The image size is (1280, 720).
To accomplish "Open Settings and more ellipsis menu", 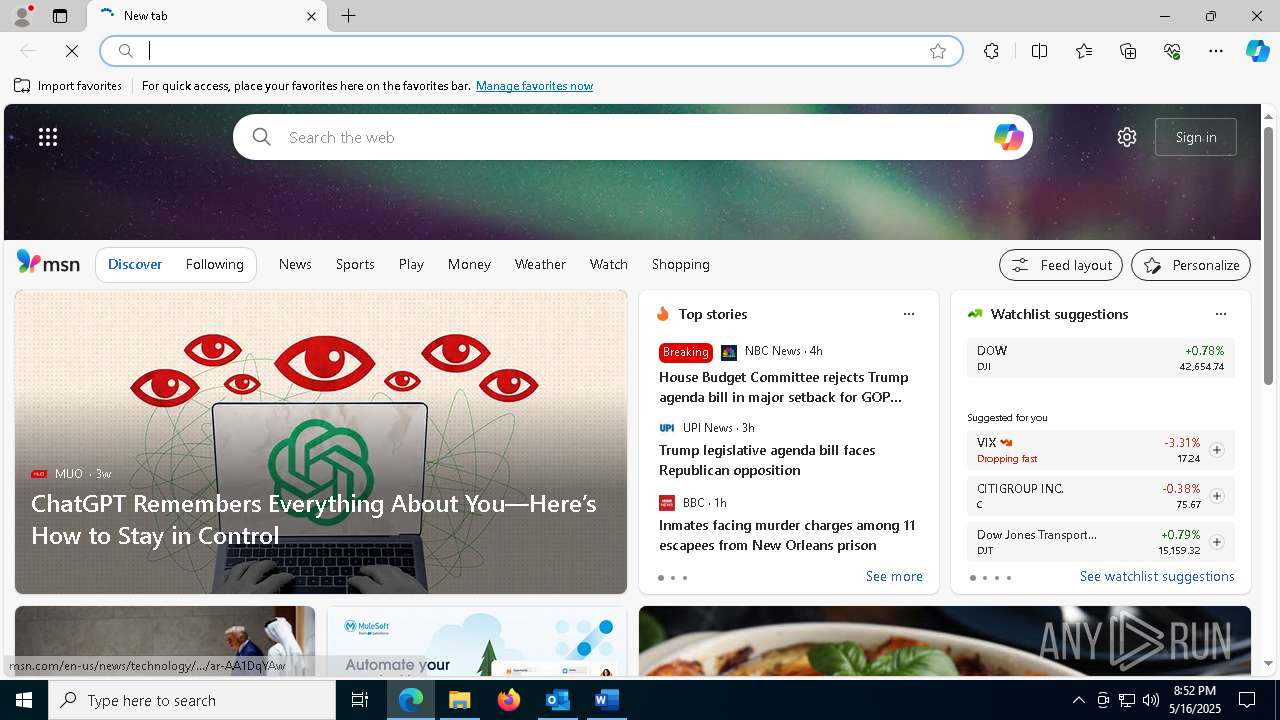I will tap(1216, 51).
